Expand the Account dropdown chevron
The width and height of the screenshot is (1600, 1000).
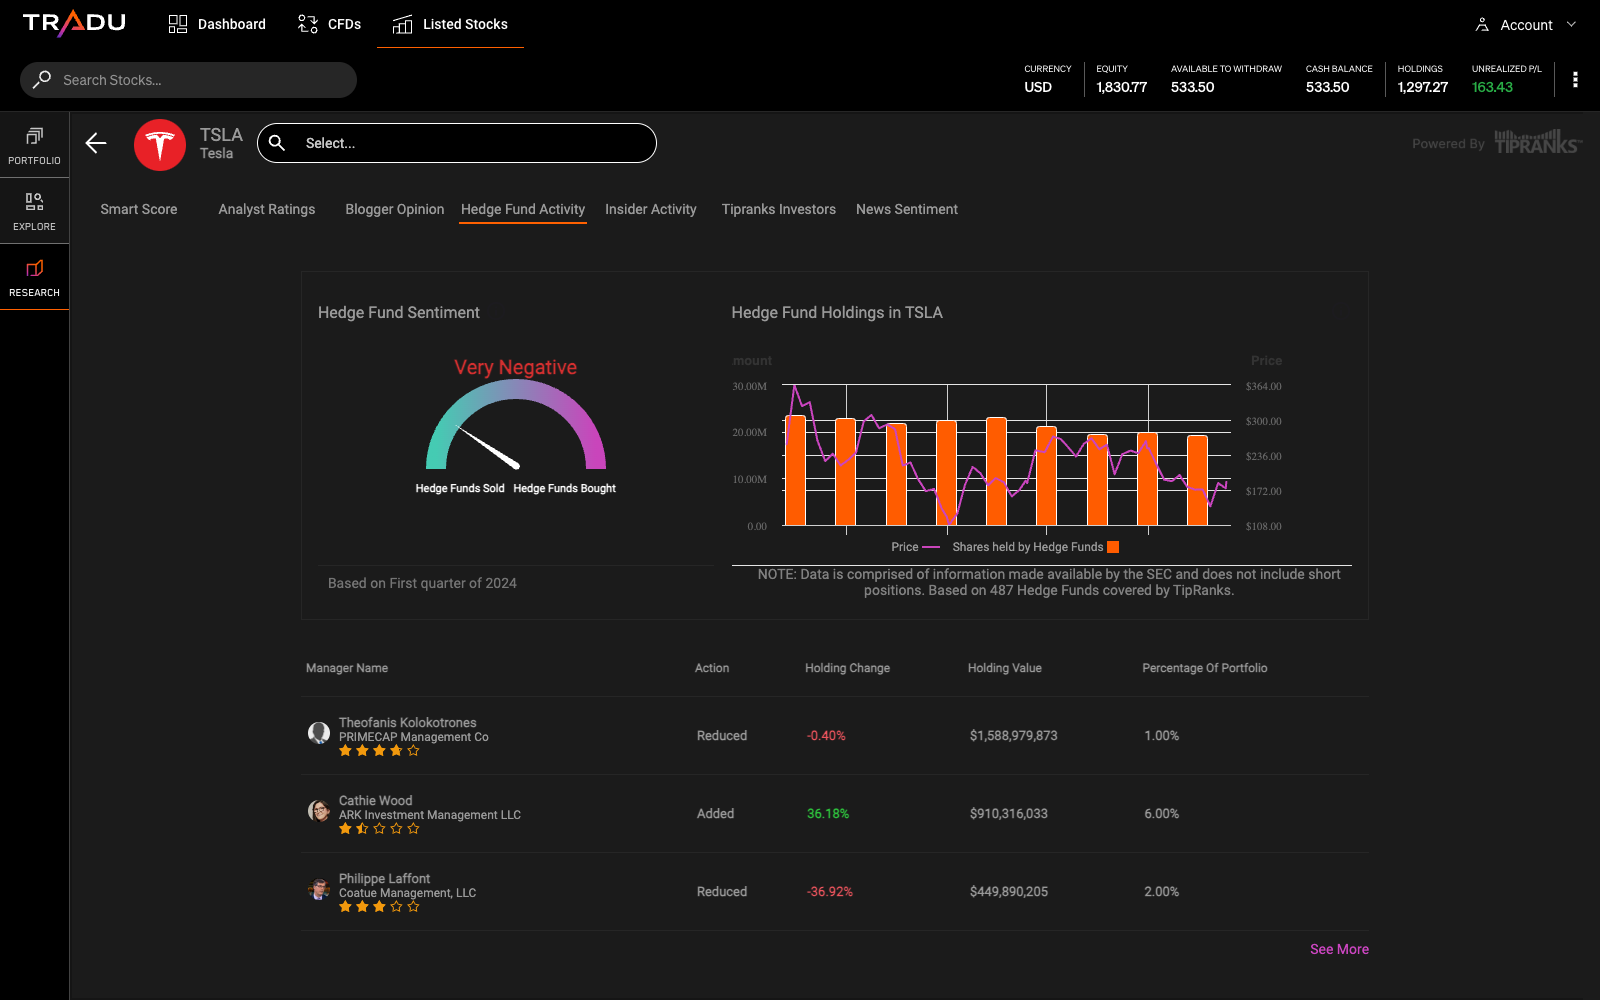(x=1571, y=24)
